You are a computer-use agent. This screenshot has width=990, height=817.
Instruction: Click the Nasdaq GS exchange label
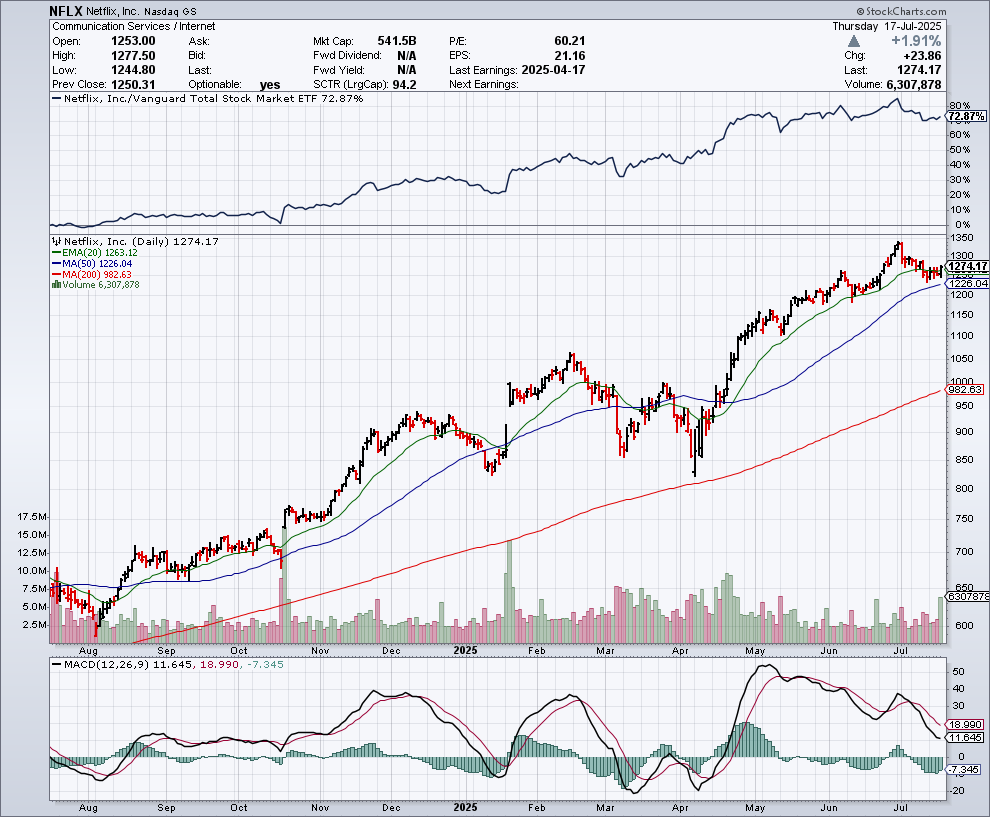point(170,12)
